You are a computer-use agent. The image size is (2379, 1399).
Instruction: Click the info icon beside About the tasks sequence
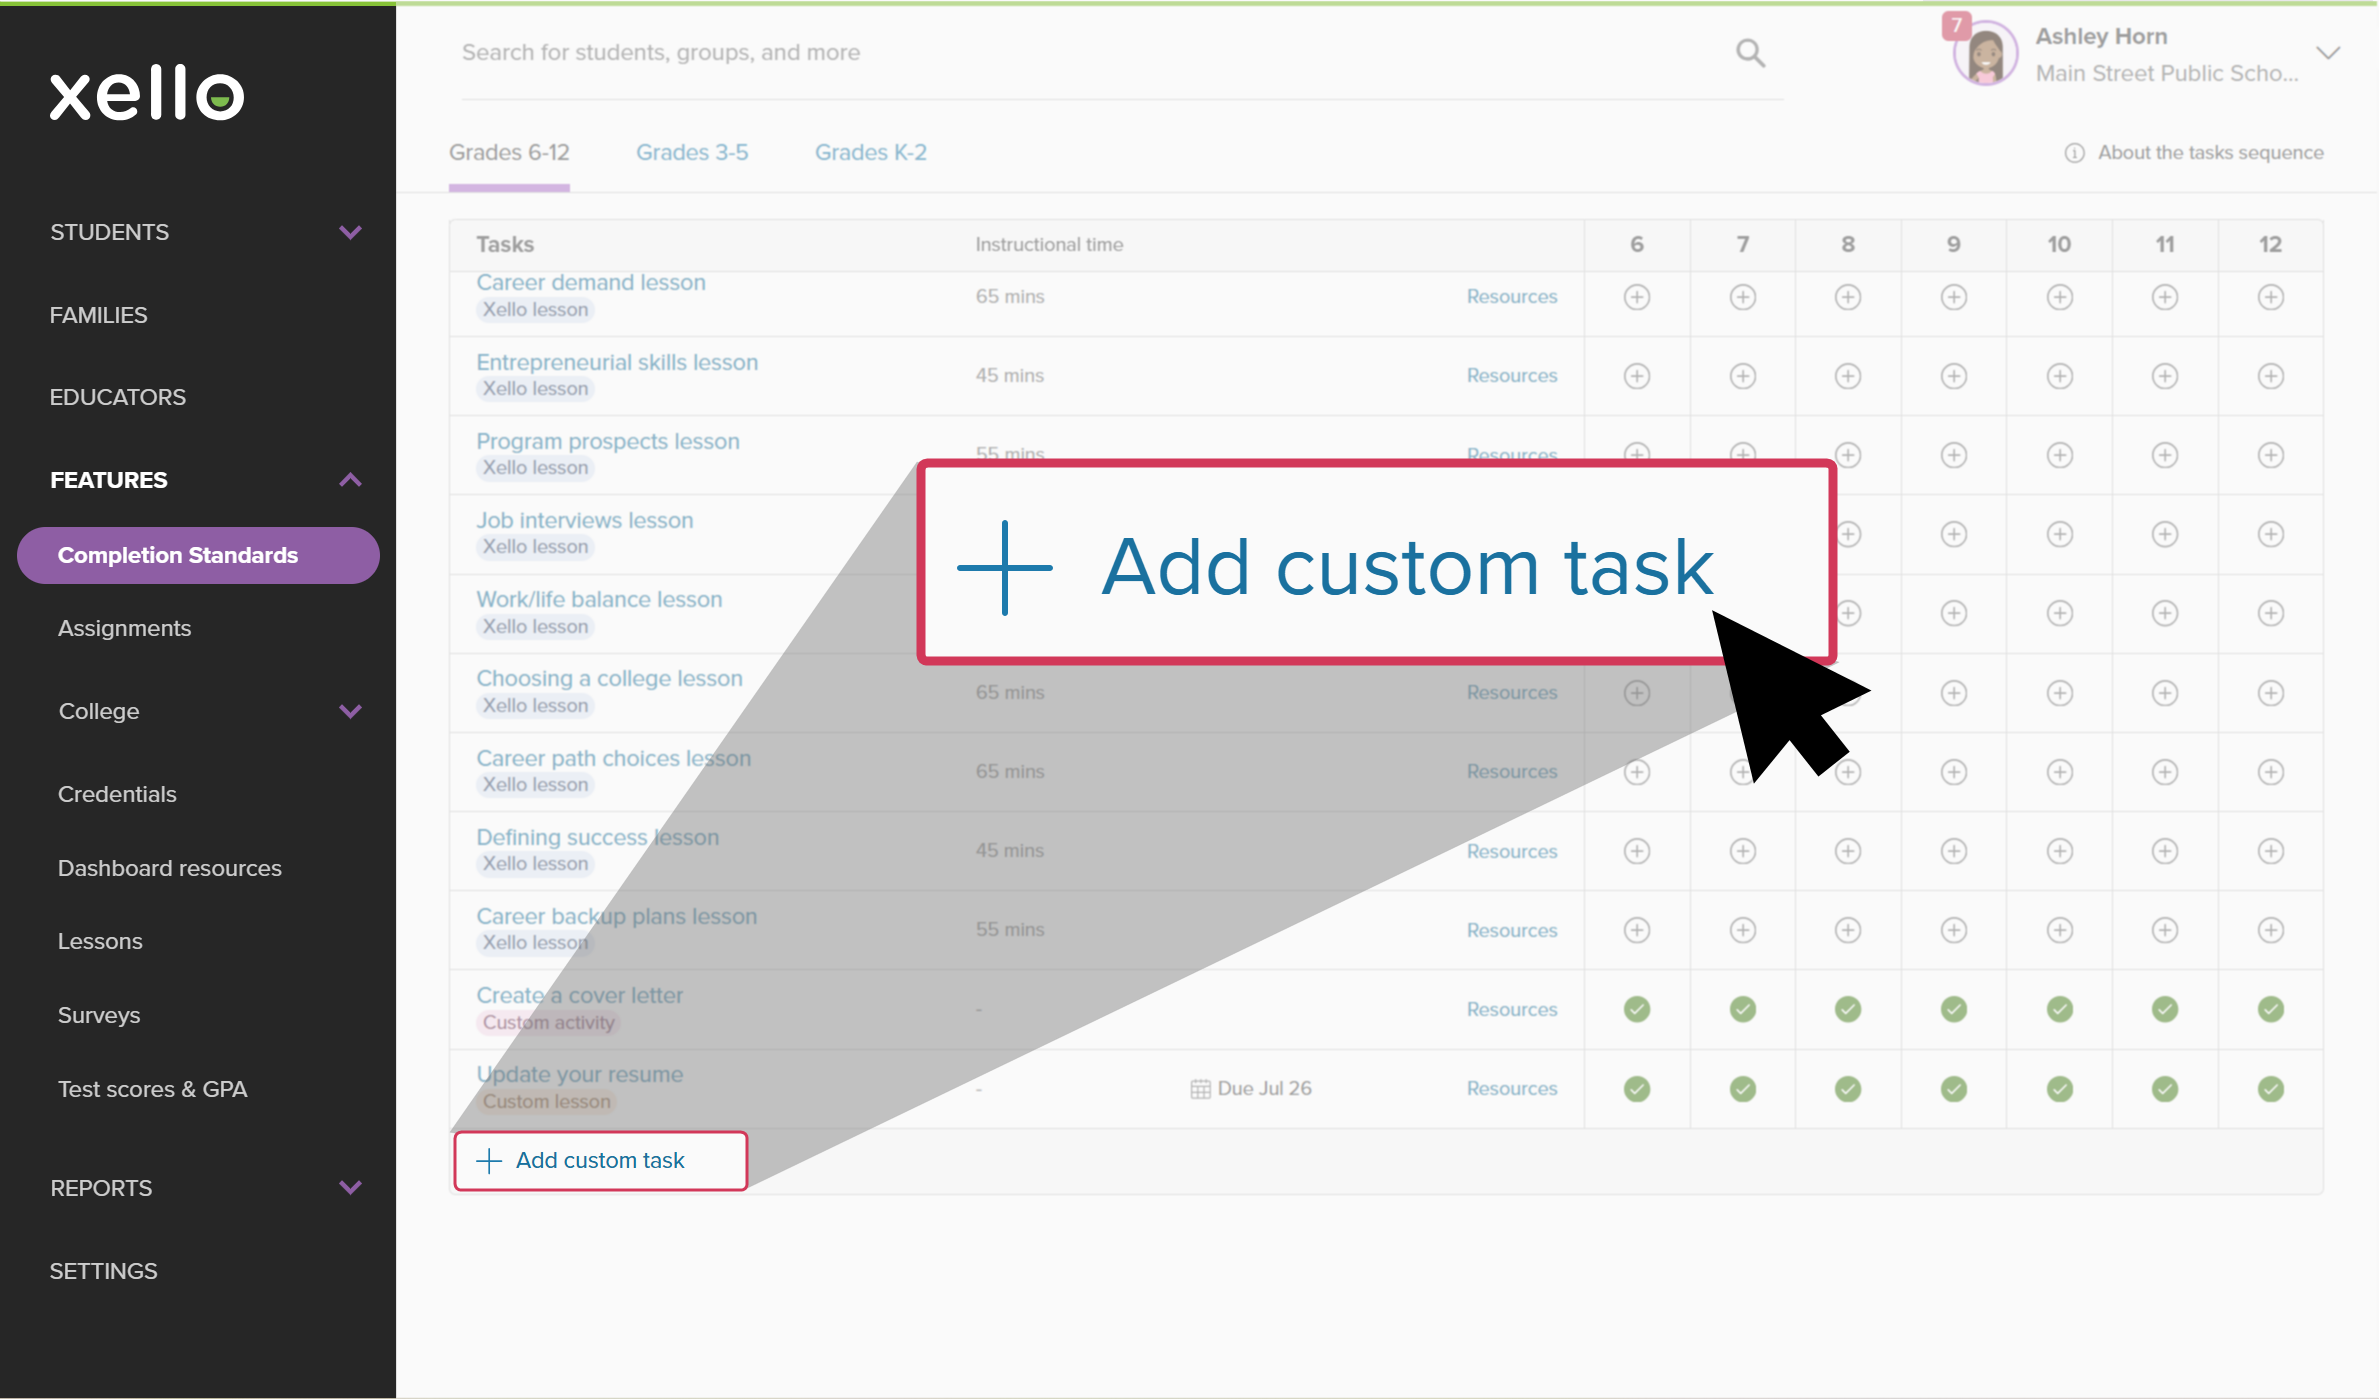pyautogui.click(x=2073, y=152)
